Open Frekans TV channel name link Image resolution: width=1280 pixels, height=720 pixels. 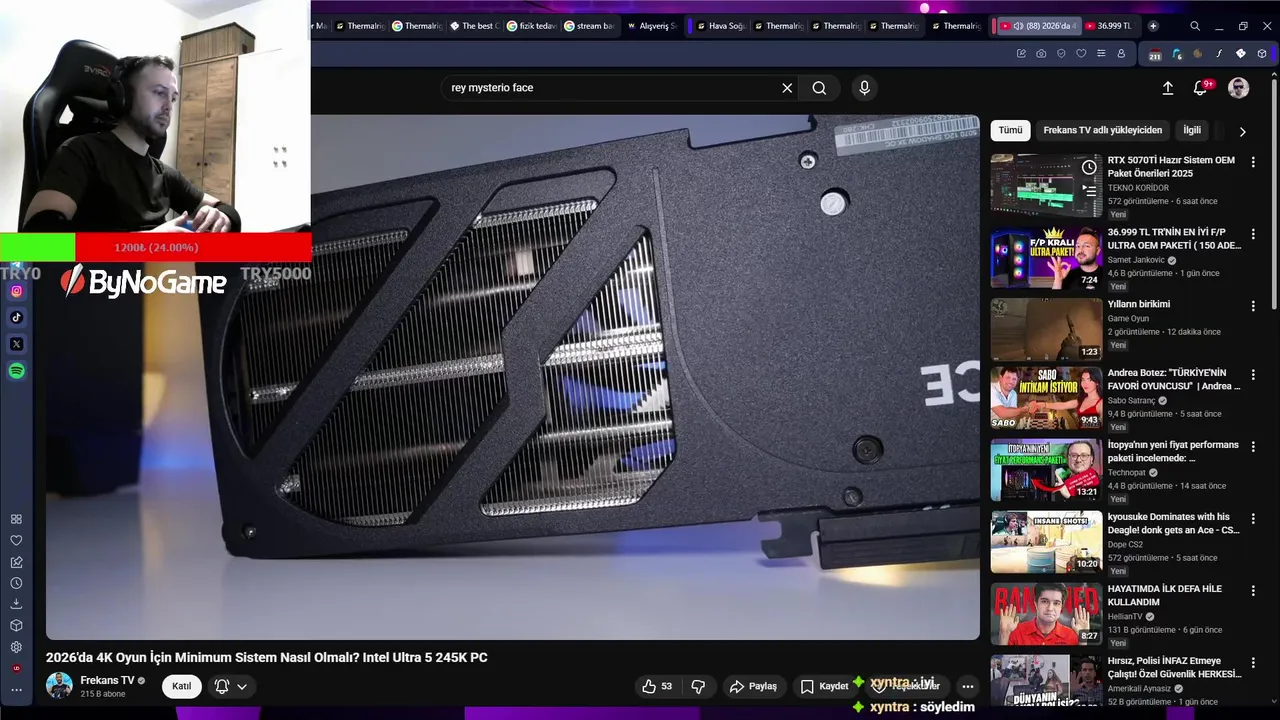pyautogui.click(x=107, y=680)
